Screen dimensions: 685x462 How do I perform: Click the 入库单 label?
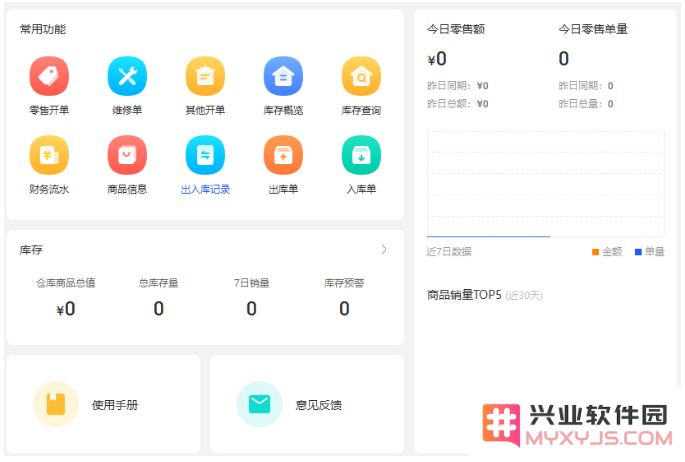pos(361,190)
